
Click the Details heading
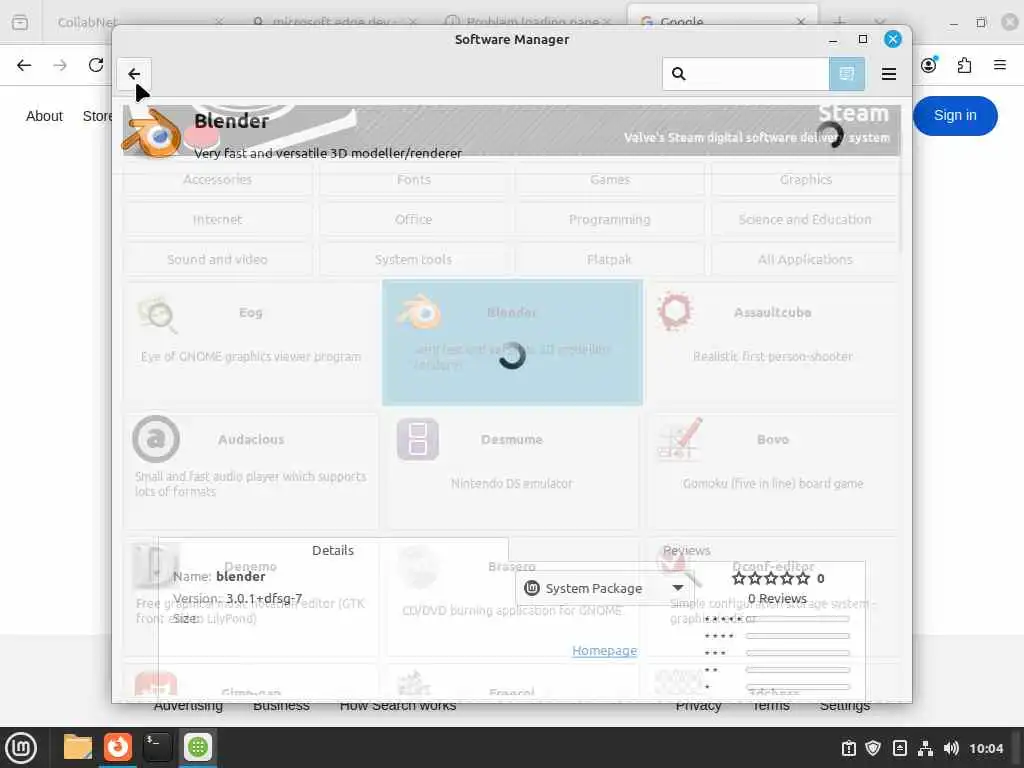(x=333, y=551)
